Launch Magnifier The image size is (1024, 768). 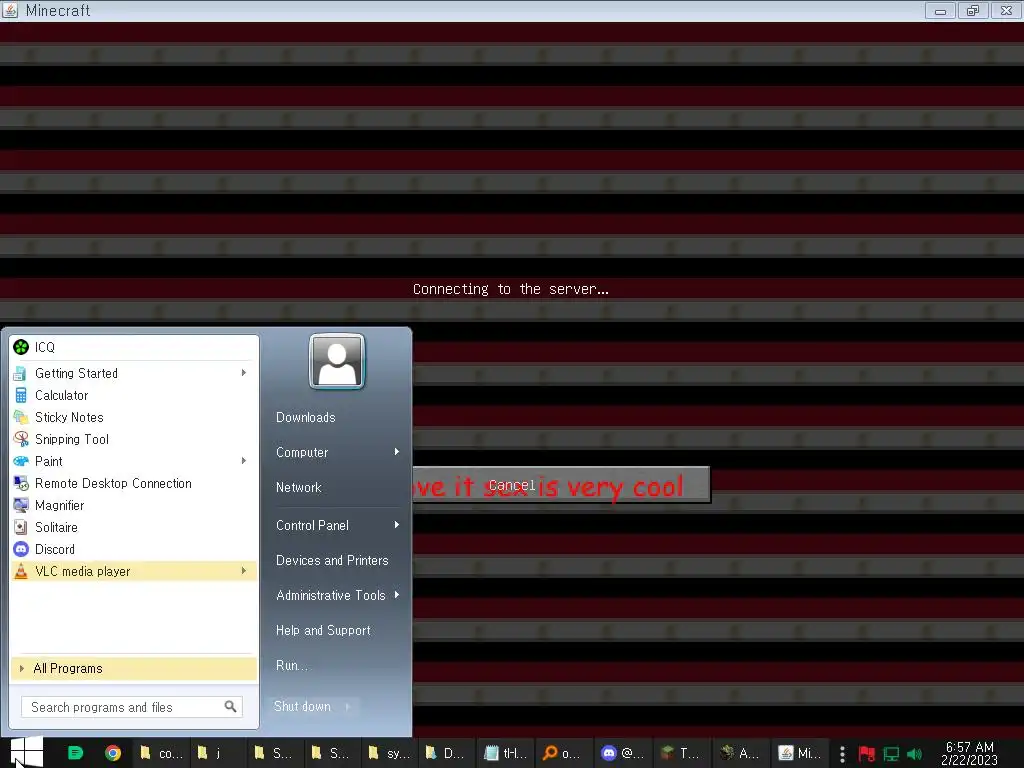click(134, 505)
